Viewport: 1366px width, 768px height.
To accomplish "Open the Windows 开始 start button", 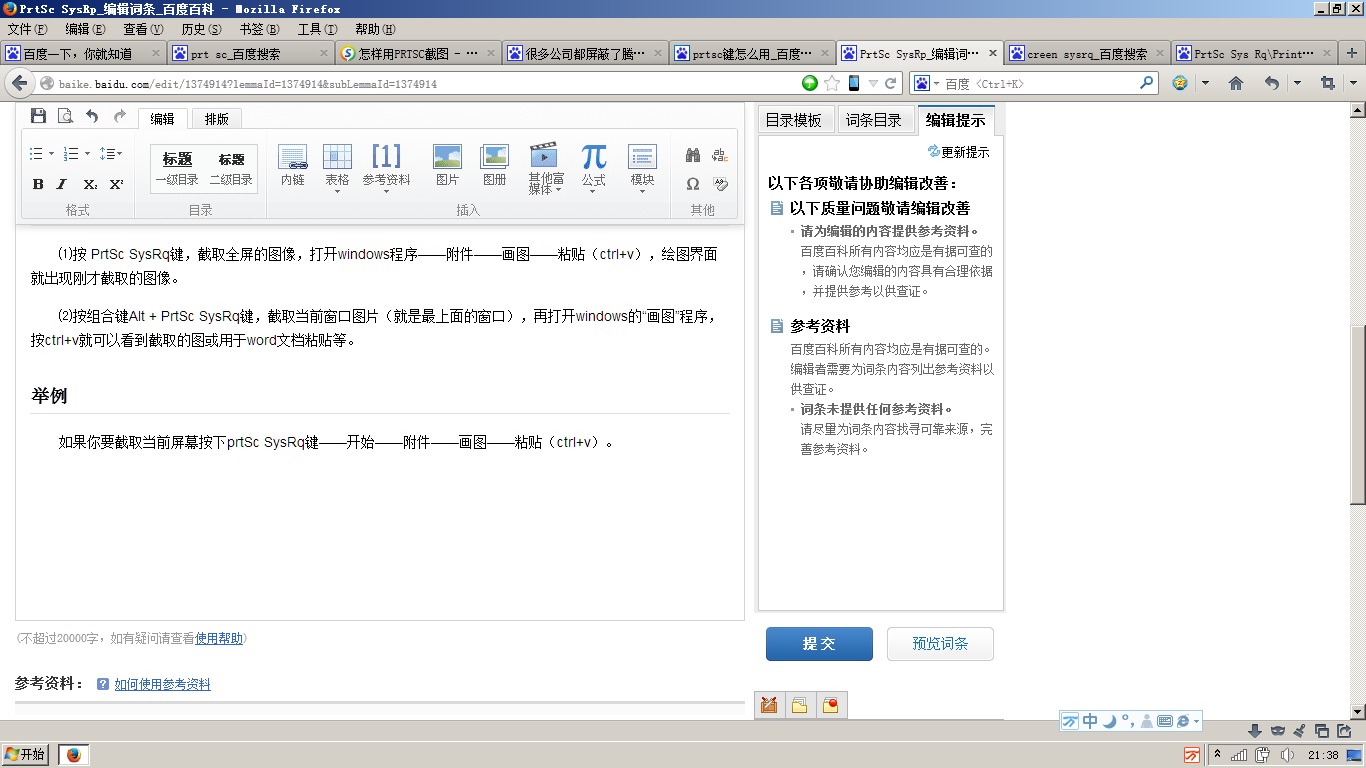I will pos(26,755).
